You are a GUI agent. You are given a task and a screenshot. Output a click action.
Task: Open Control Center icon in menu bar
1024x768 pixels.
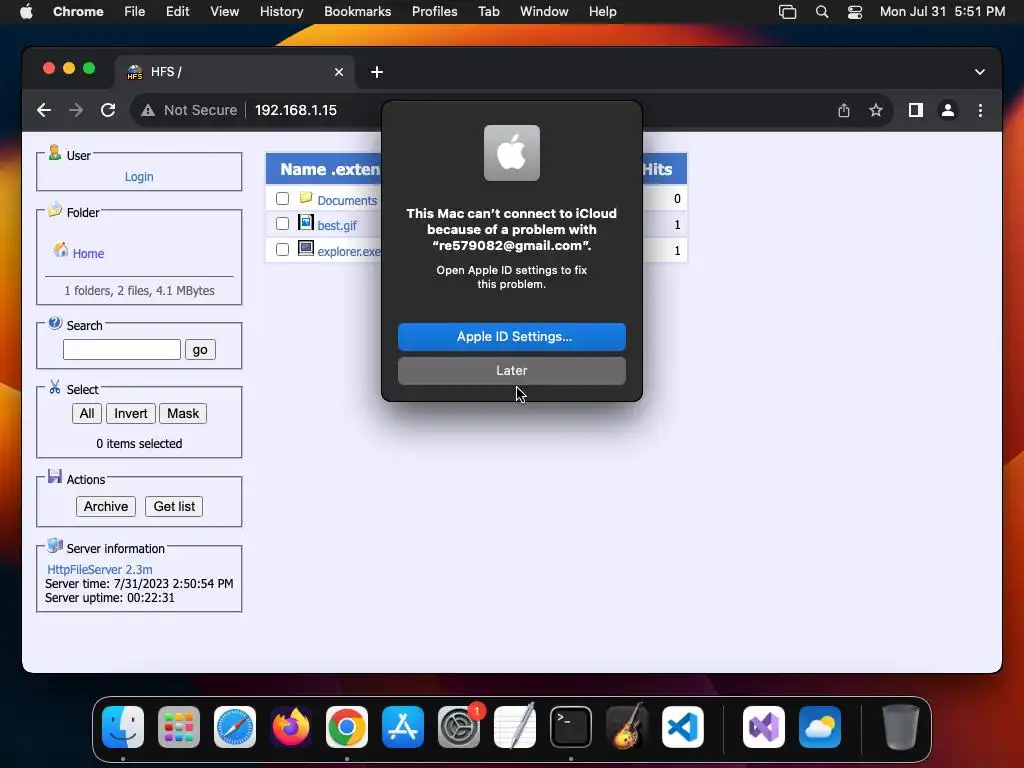pos(854,12)
